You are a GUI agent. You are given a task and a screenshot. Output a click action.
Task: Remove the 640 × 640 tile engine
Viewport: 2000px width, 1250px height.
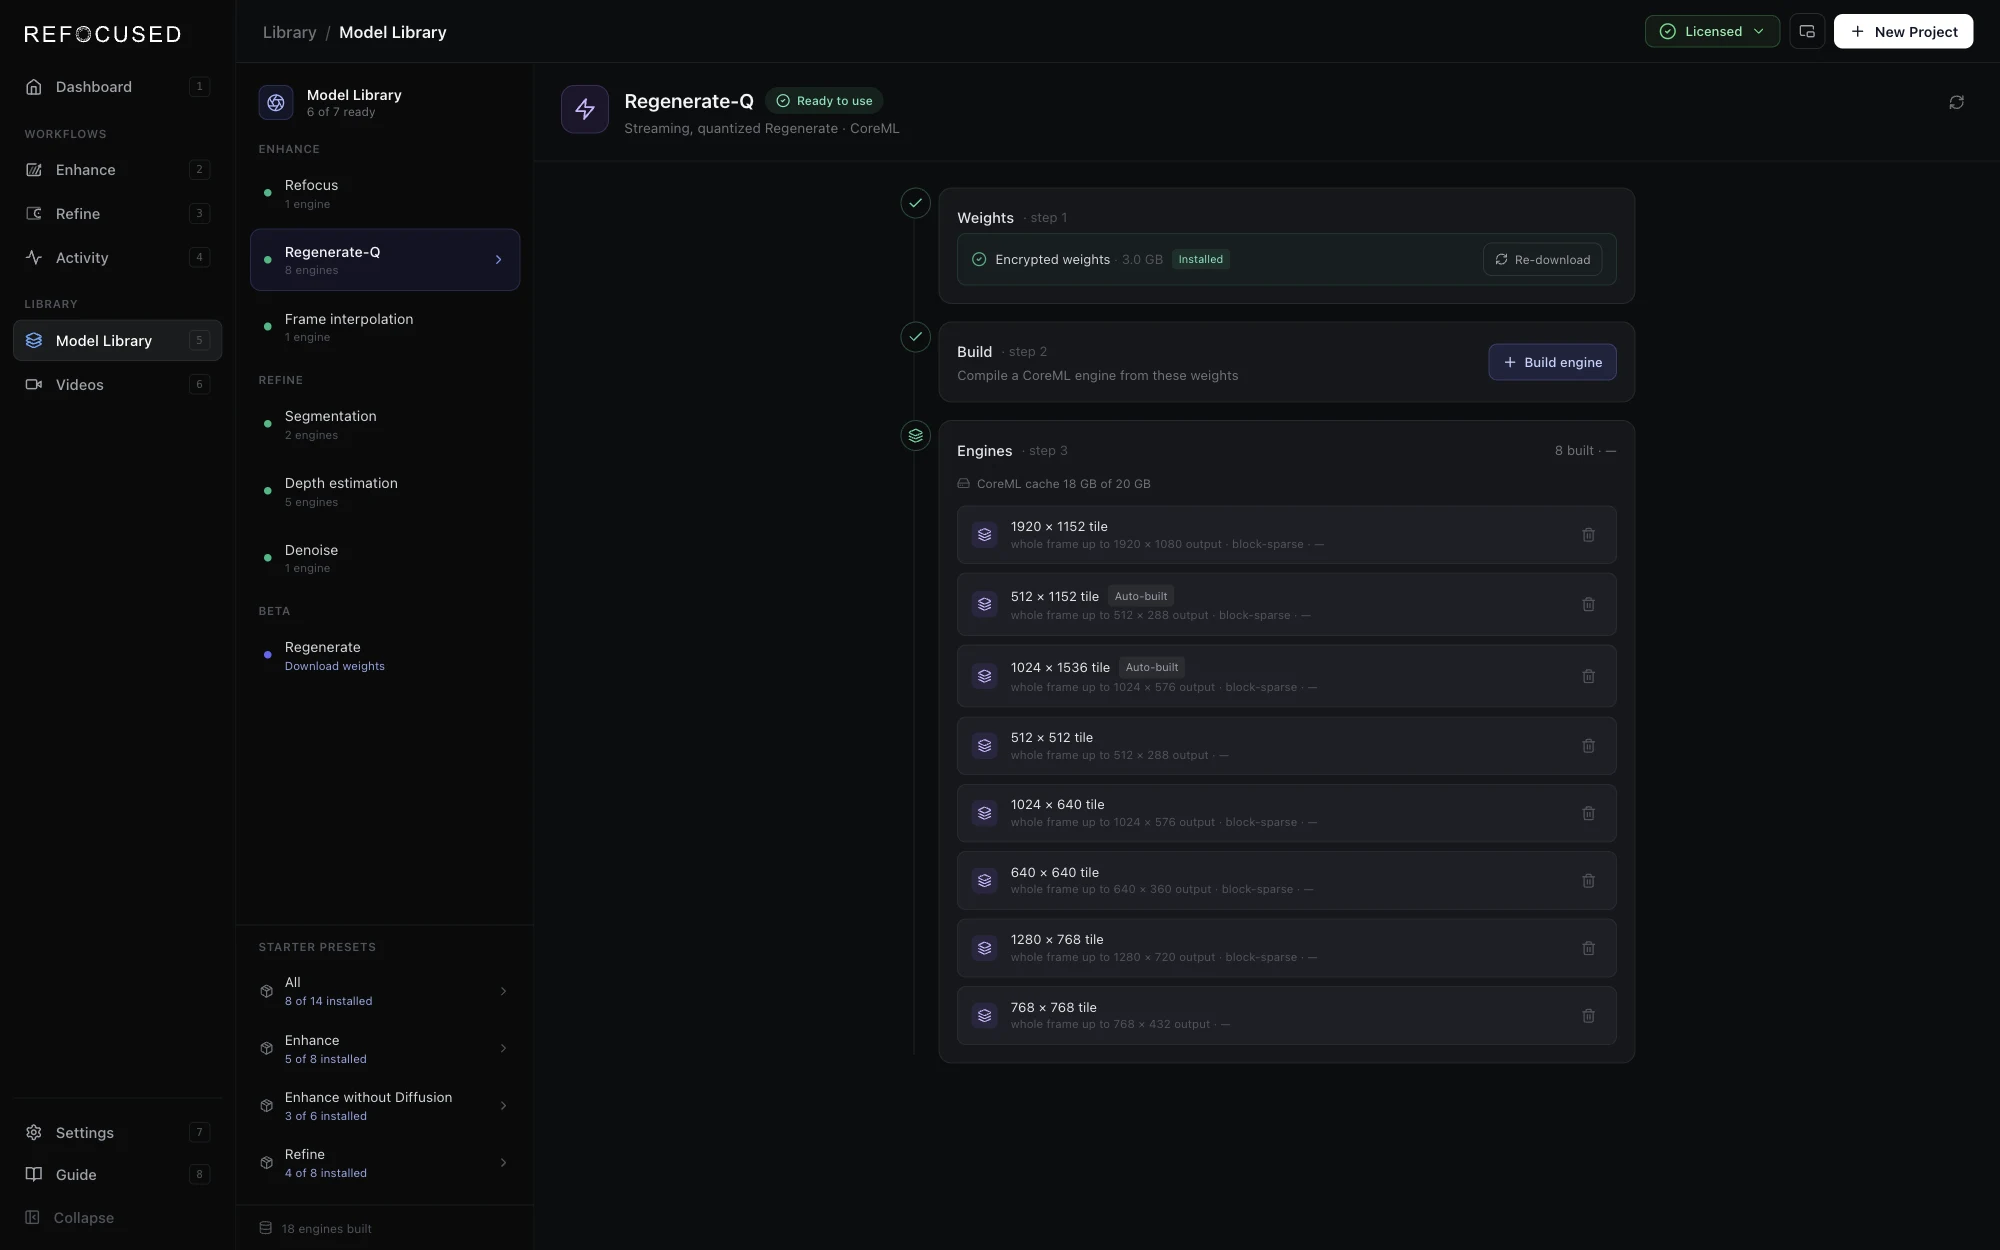(1588, 881)
